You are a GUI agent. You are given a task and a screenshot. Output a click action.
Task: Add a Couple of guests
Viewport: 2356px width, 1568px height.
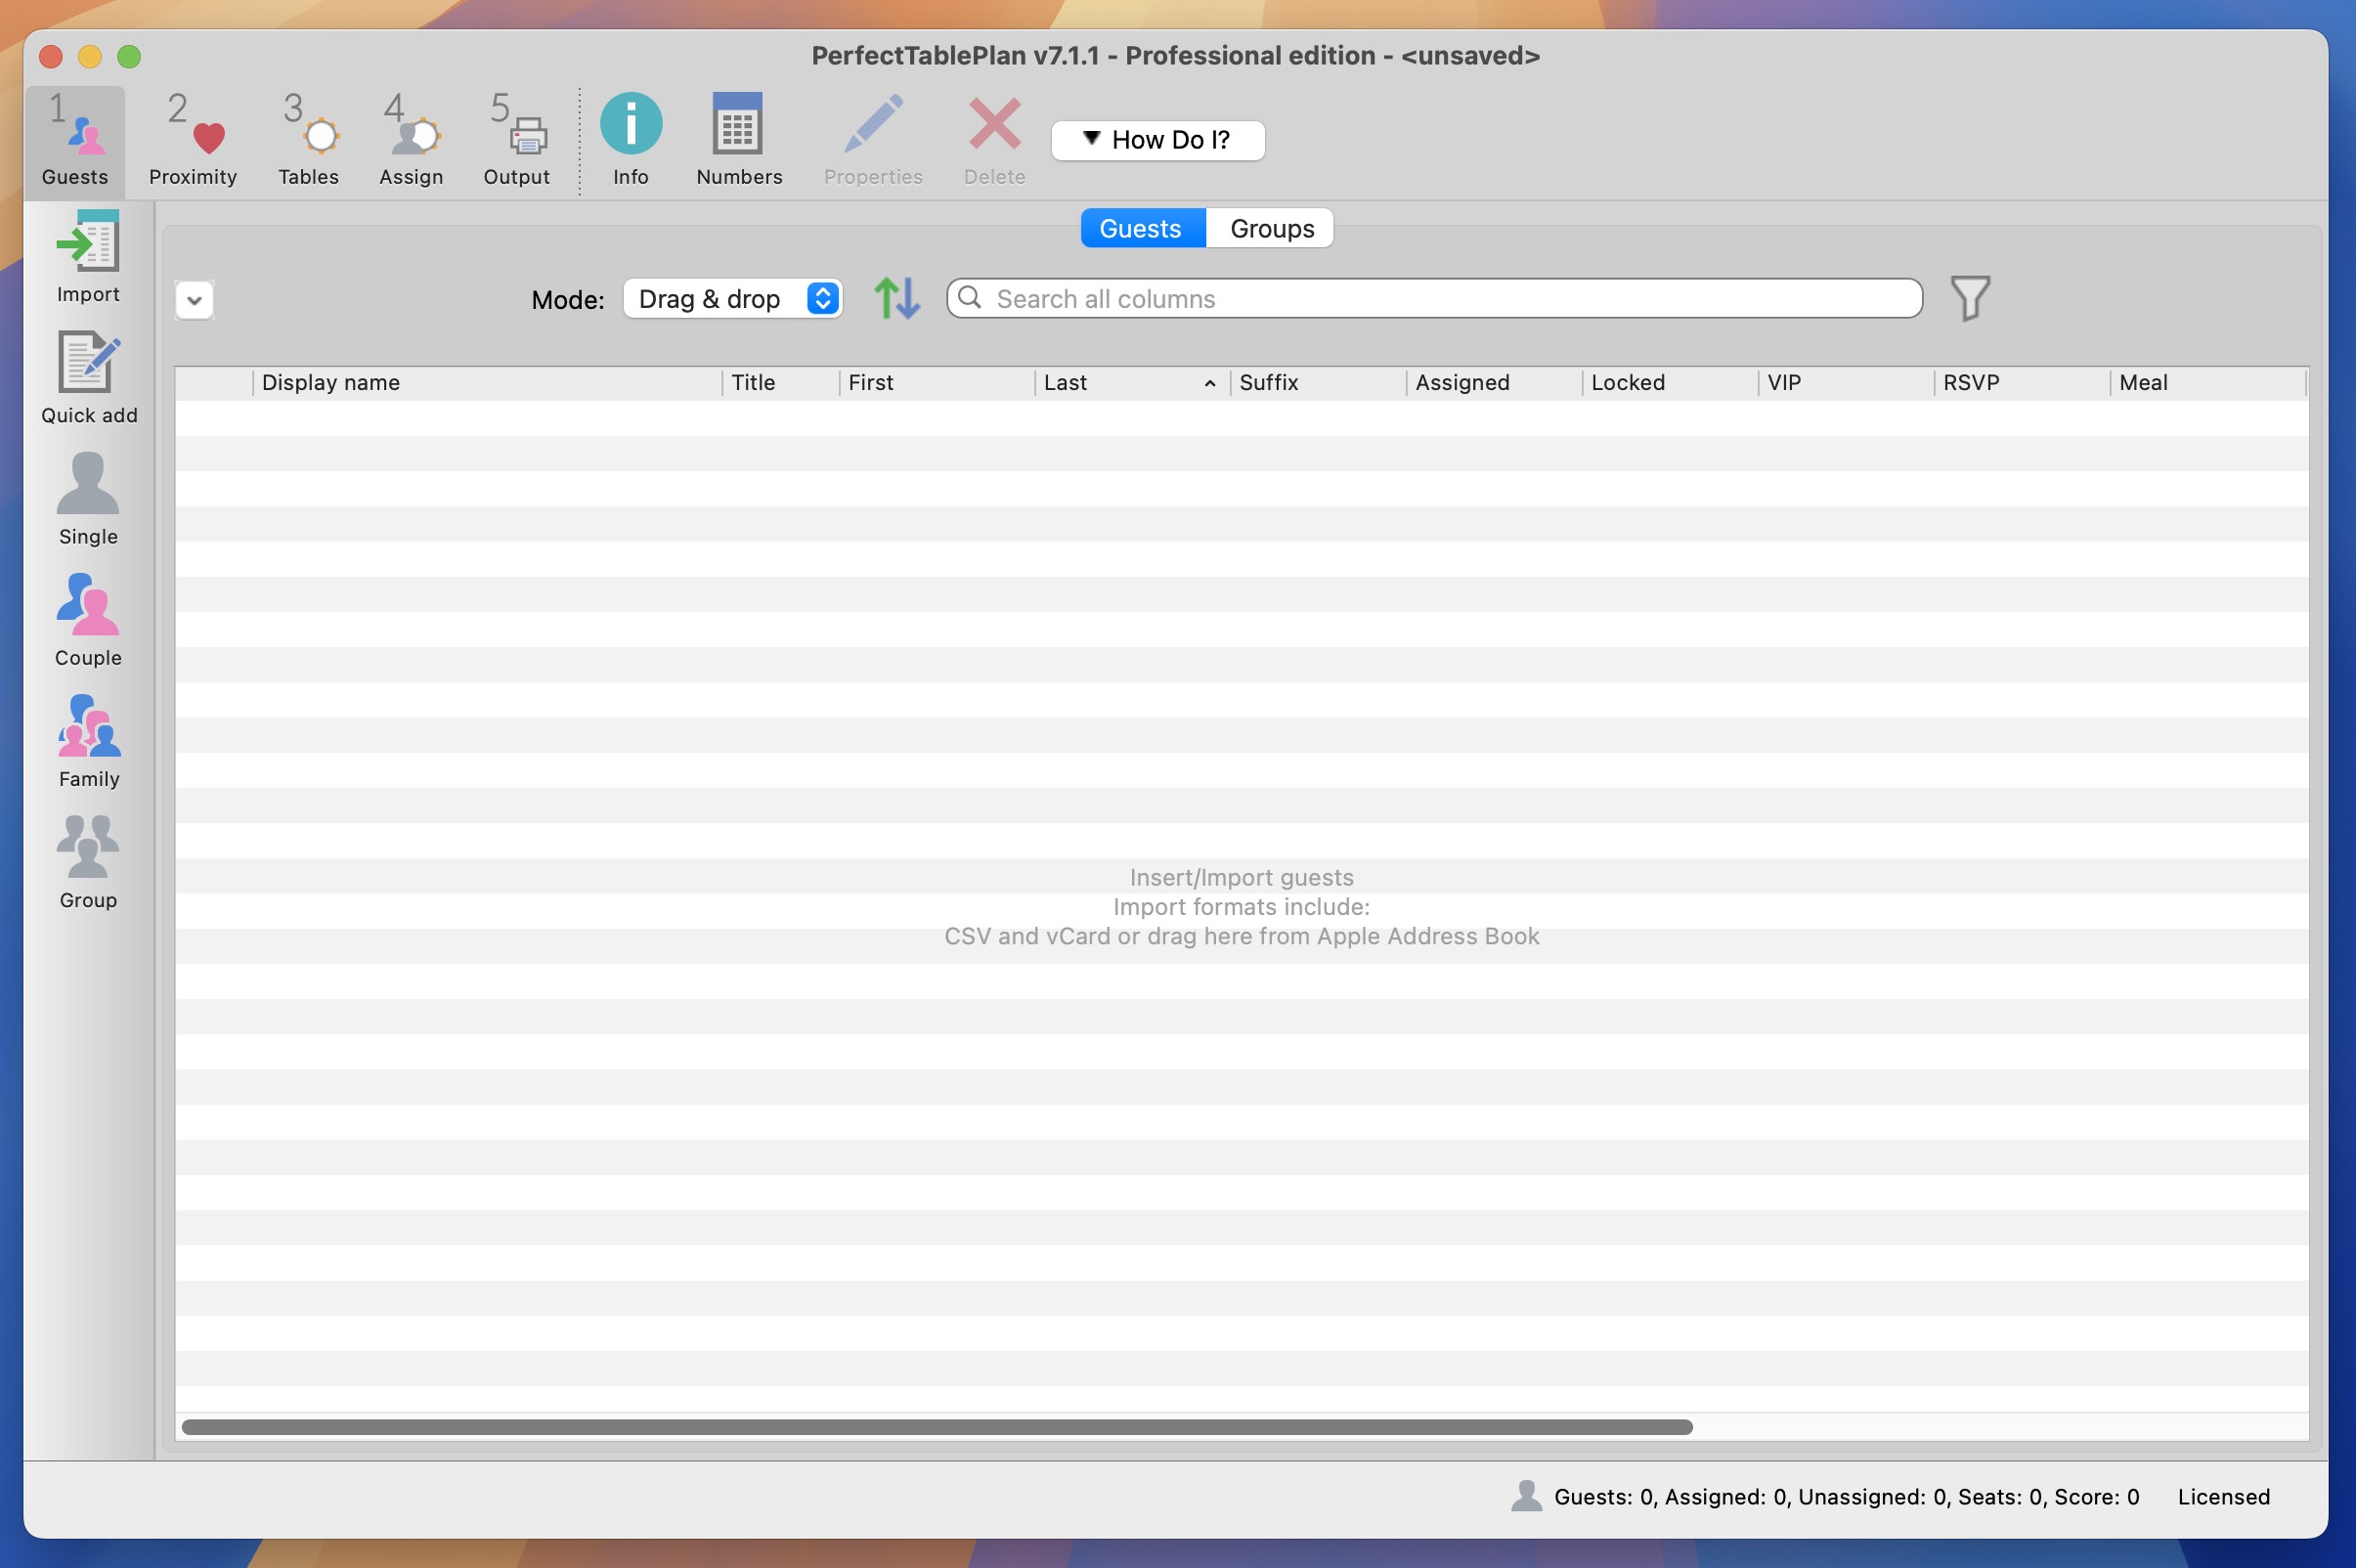pos(88,606)
